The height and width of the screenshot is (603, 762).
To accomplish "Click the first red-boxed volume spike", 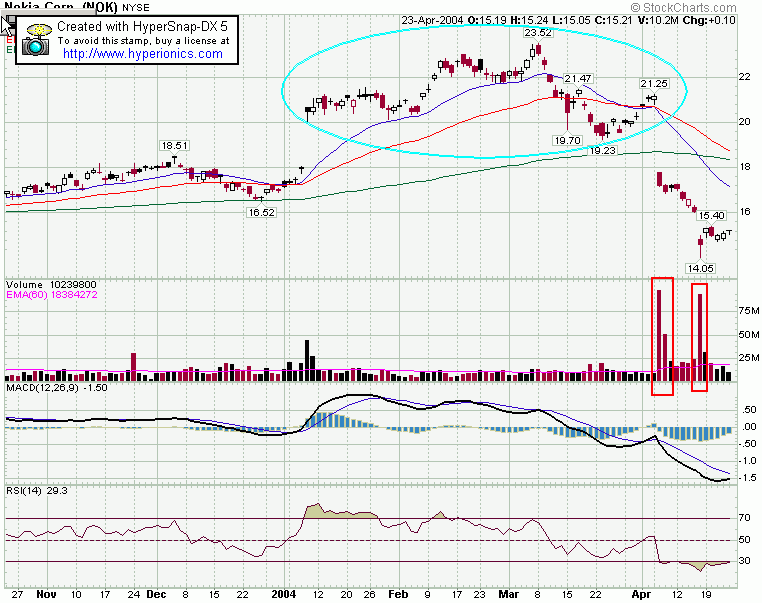I will [x=661, y=335].
